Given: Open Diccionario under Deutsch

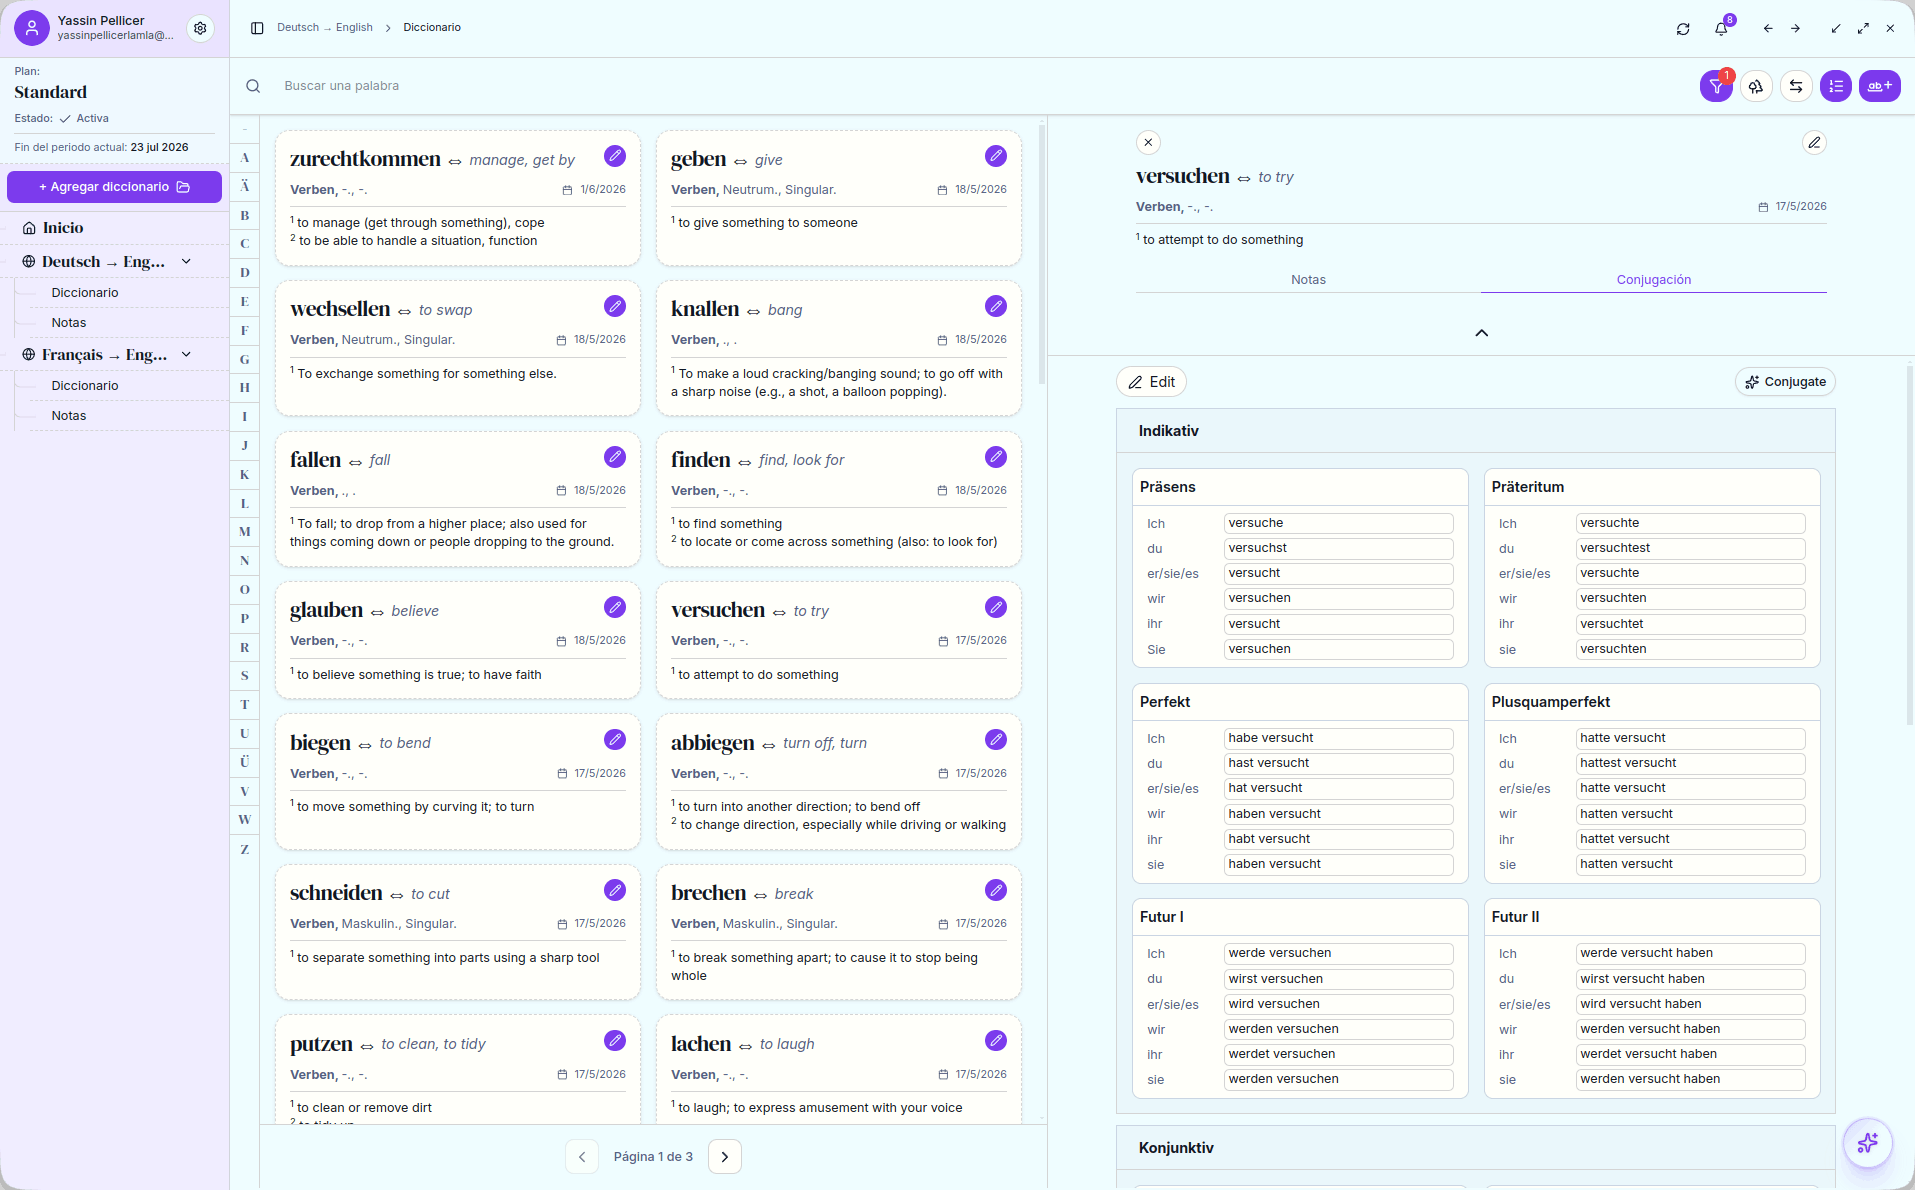Looking at the screenshot, I should [x=85, y=293].
